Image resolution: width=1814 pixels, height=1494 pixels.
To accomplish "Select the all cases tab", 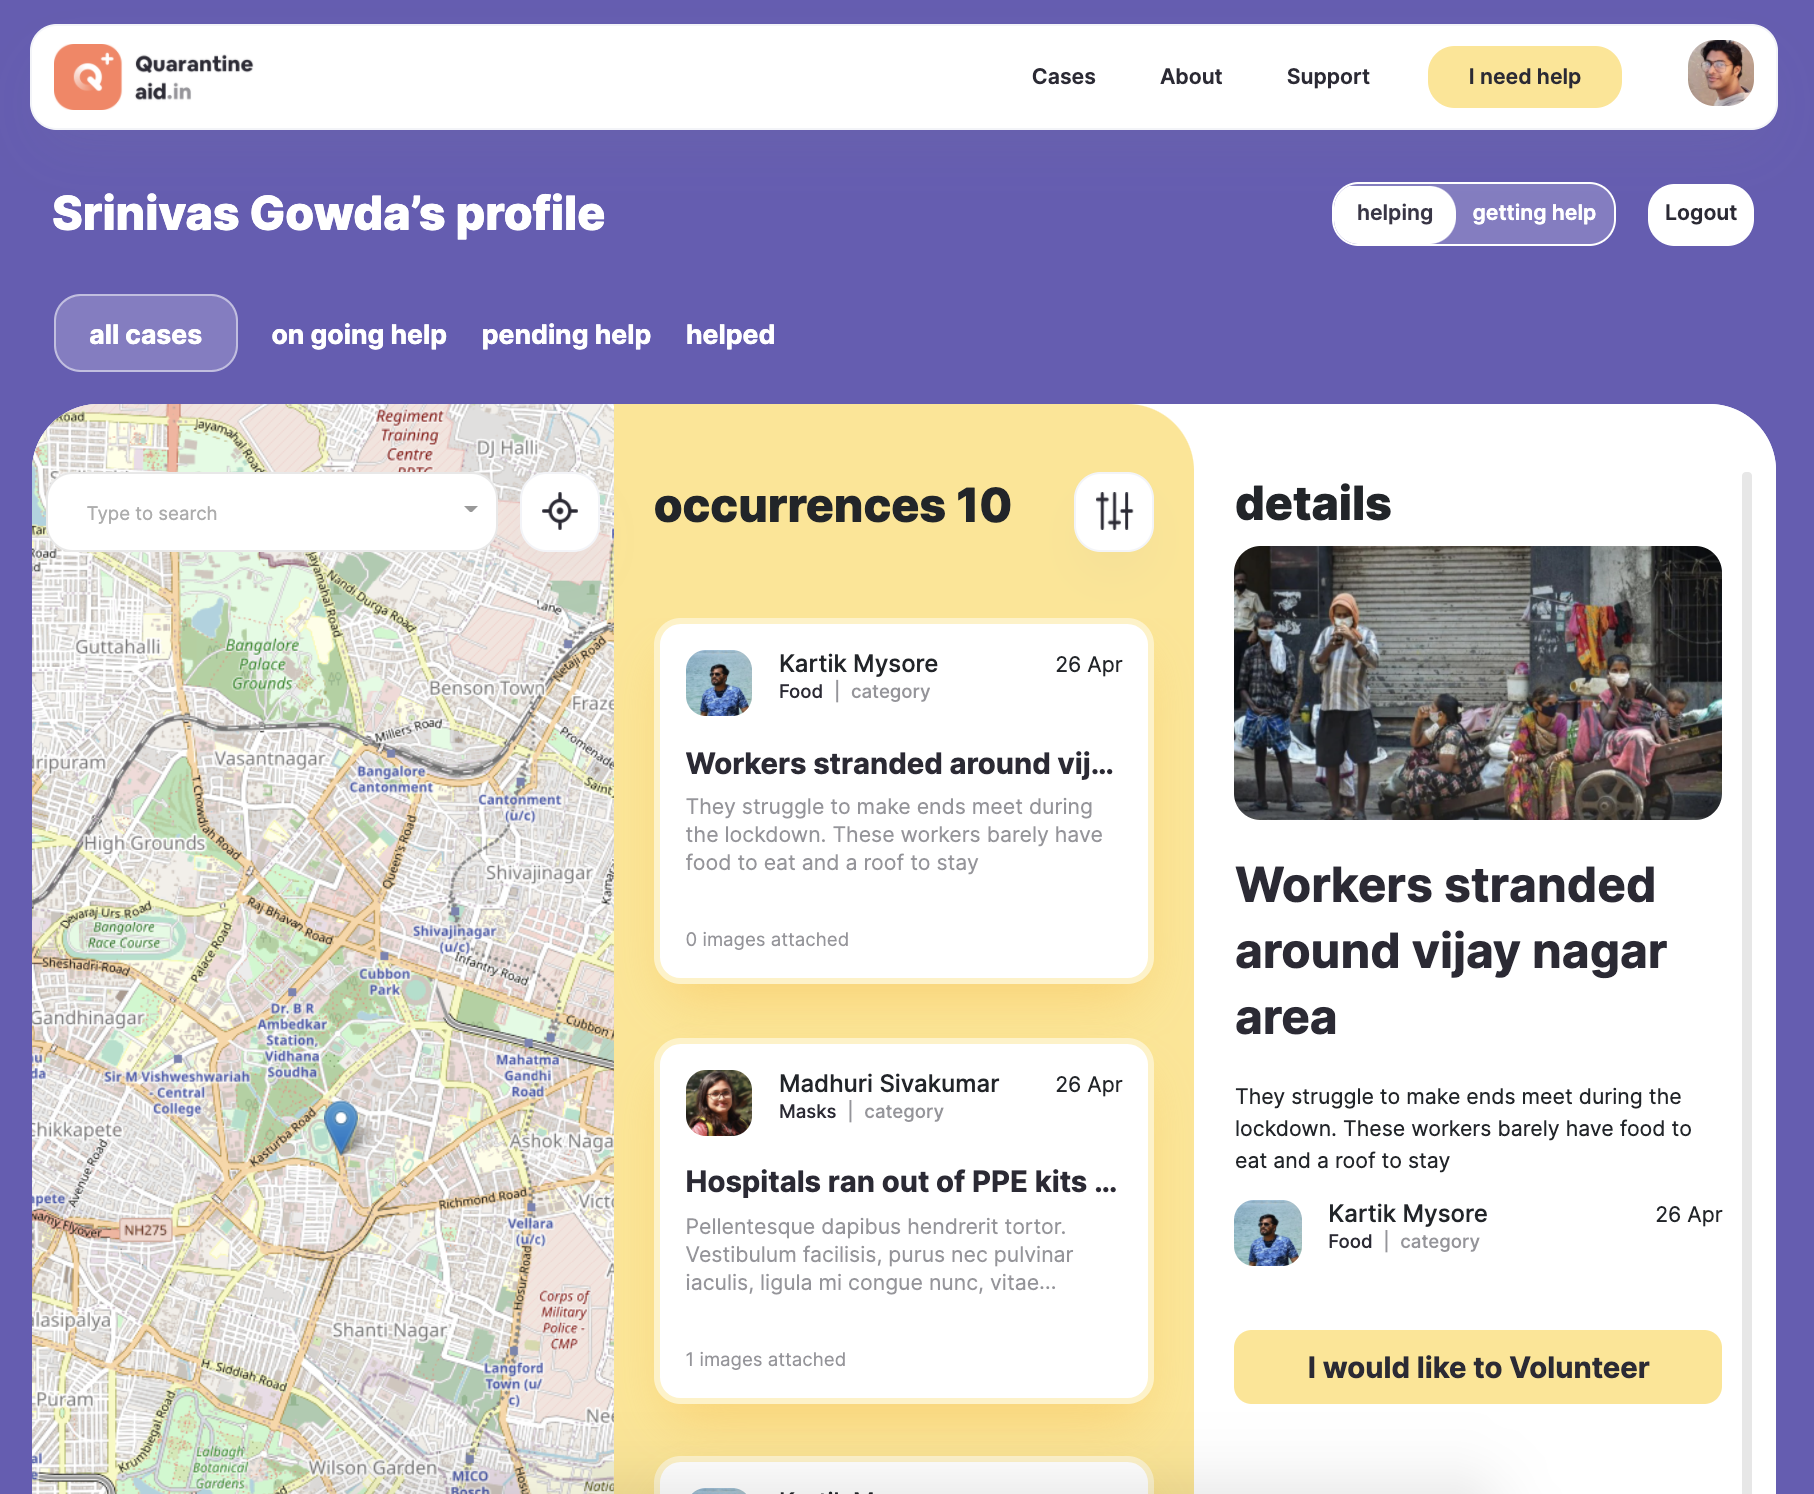I will point(145,333).
